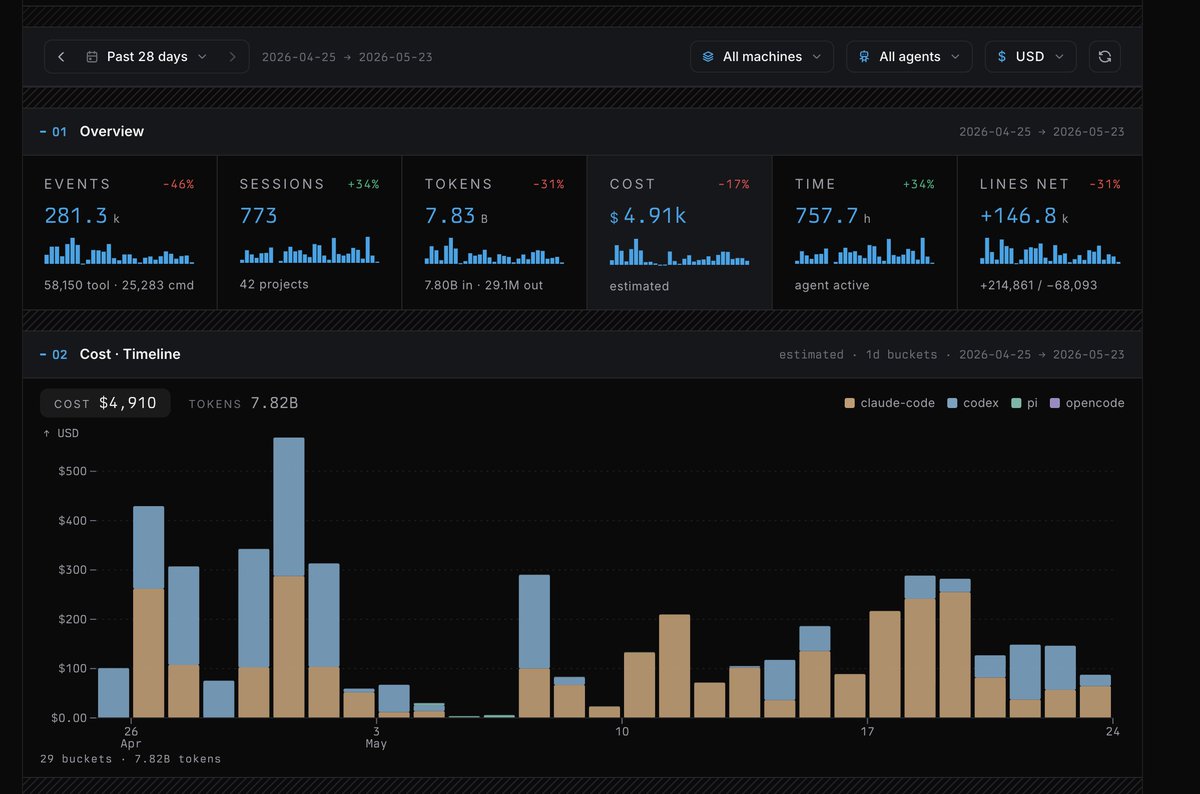
Task: Switch chart to COST $4,910 view
Action: 105,403
